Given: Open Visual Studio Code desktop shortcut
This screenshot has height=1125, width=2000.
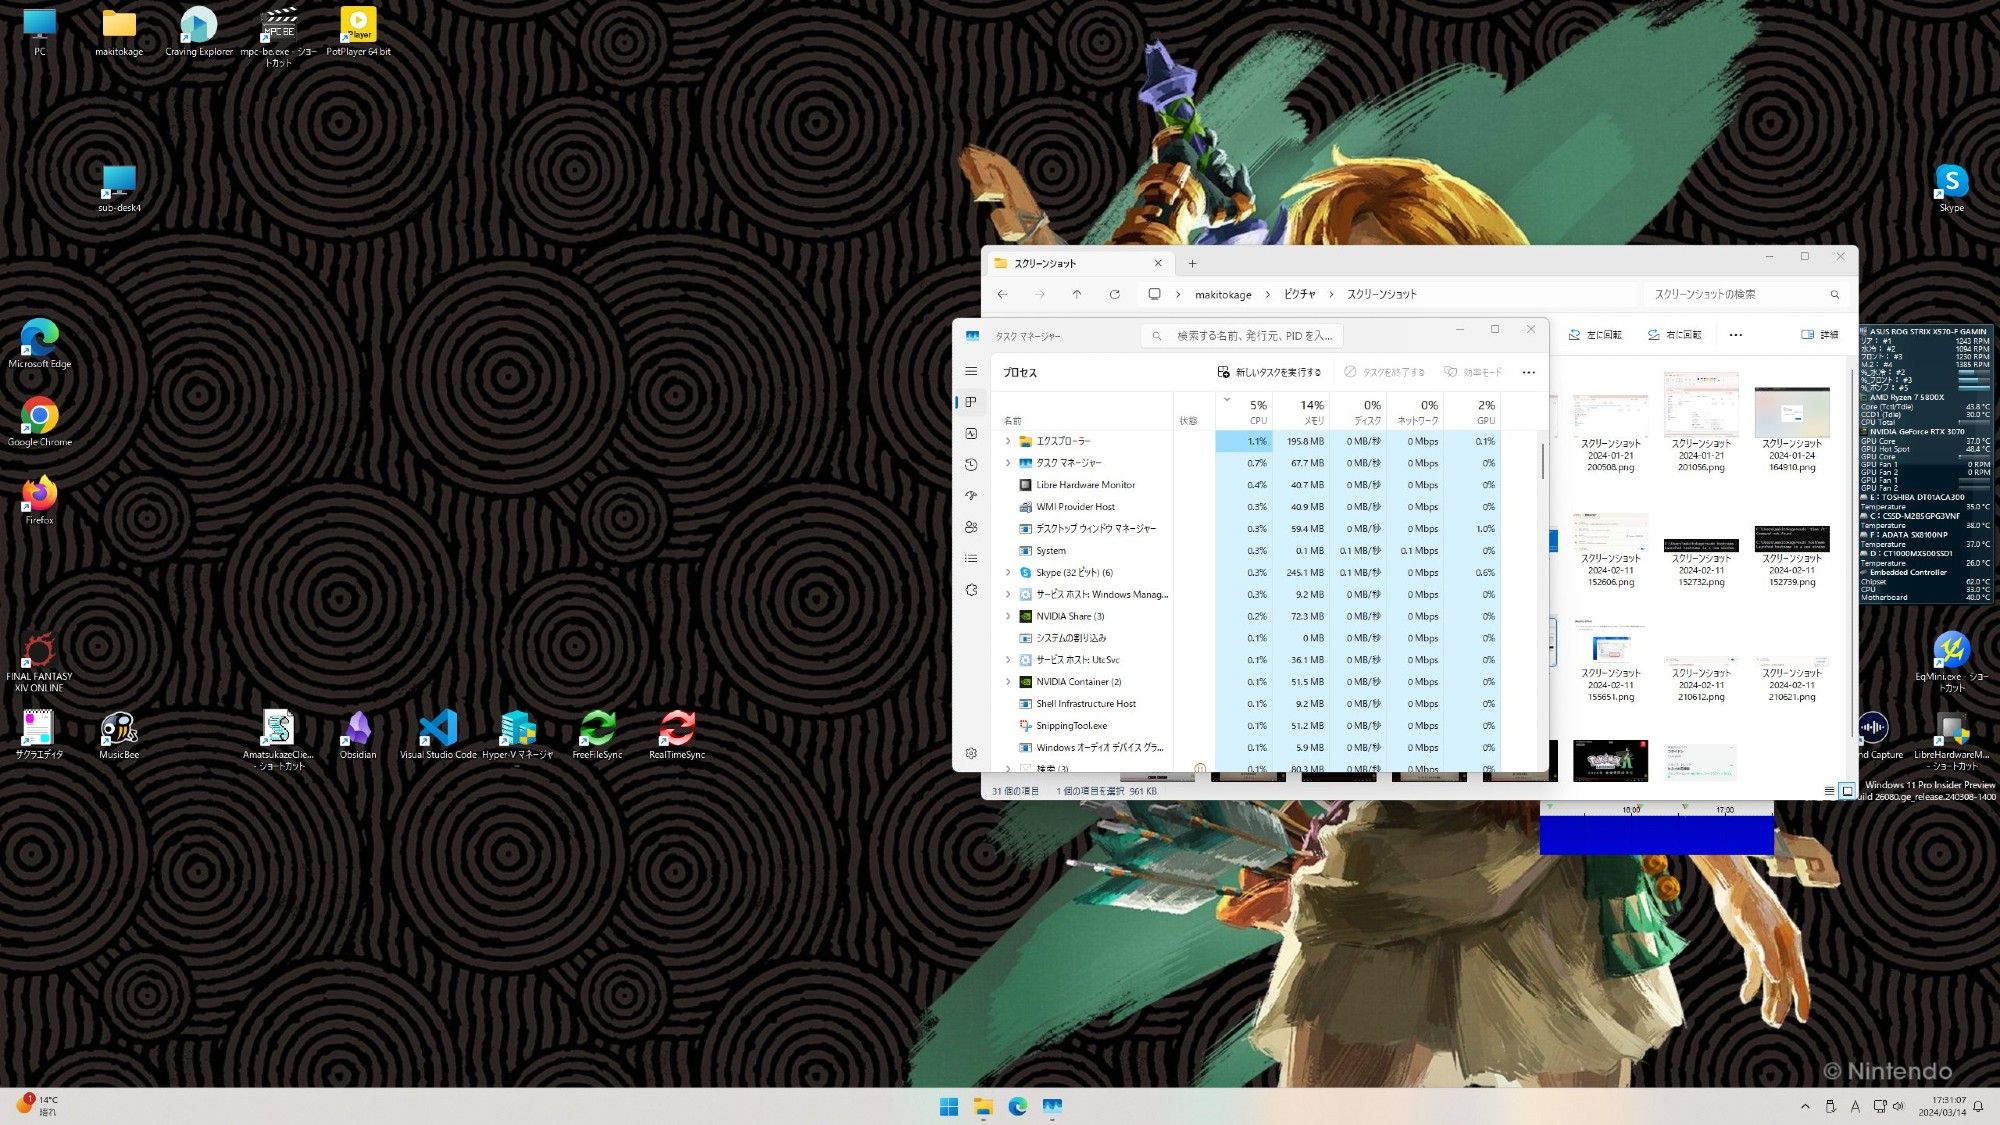Looking at the screenshot, I should point(438,735).
